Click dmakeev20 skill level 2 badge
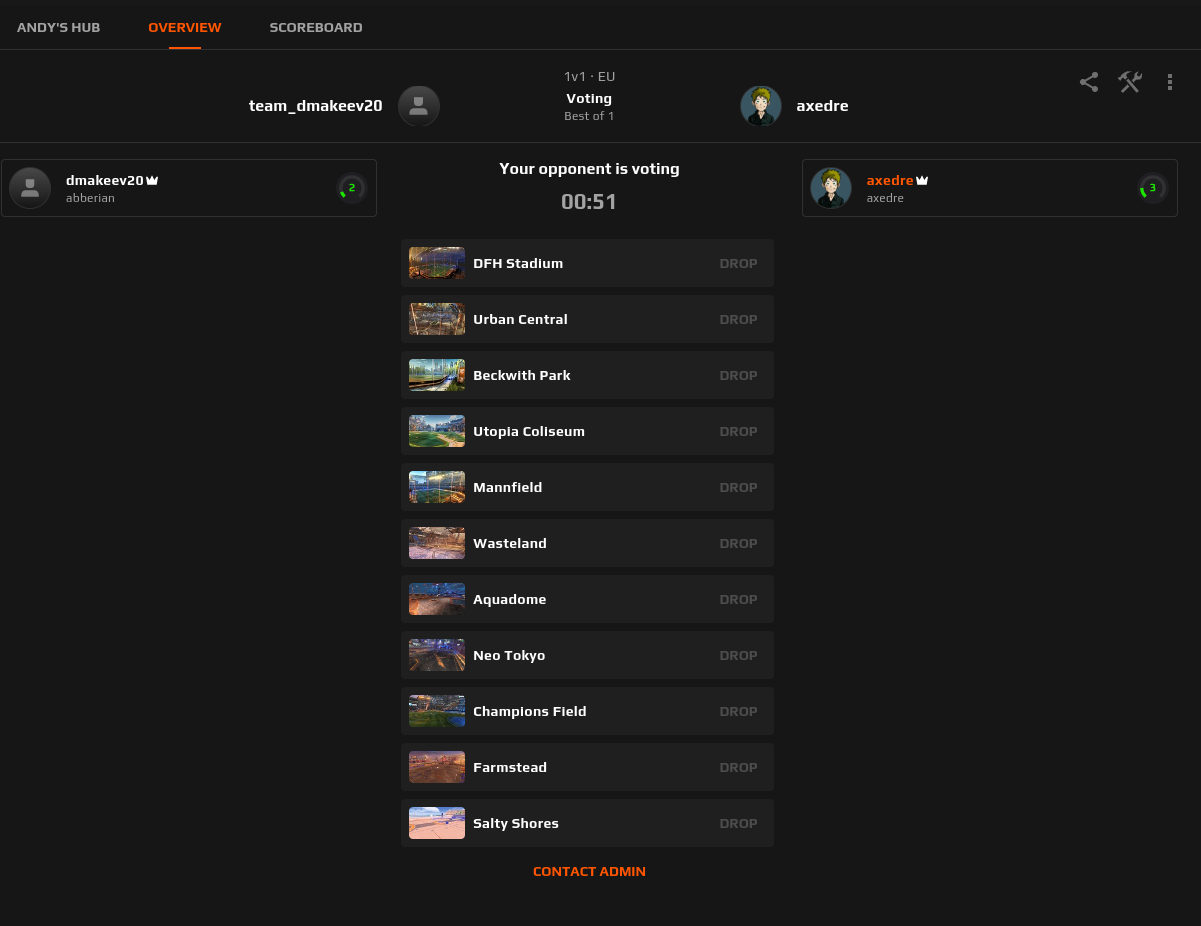Screen dimensions: 1201x926 coord(351,188)
